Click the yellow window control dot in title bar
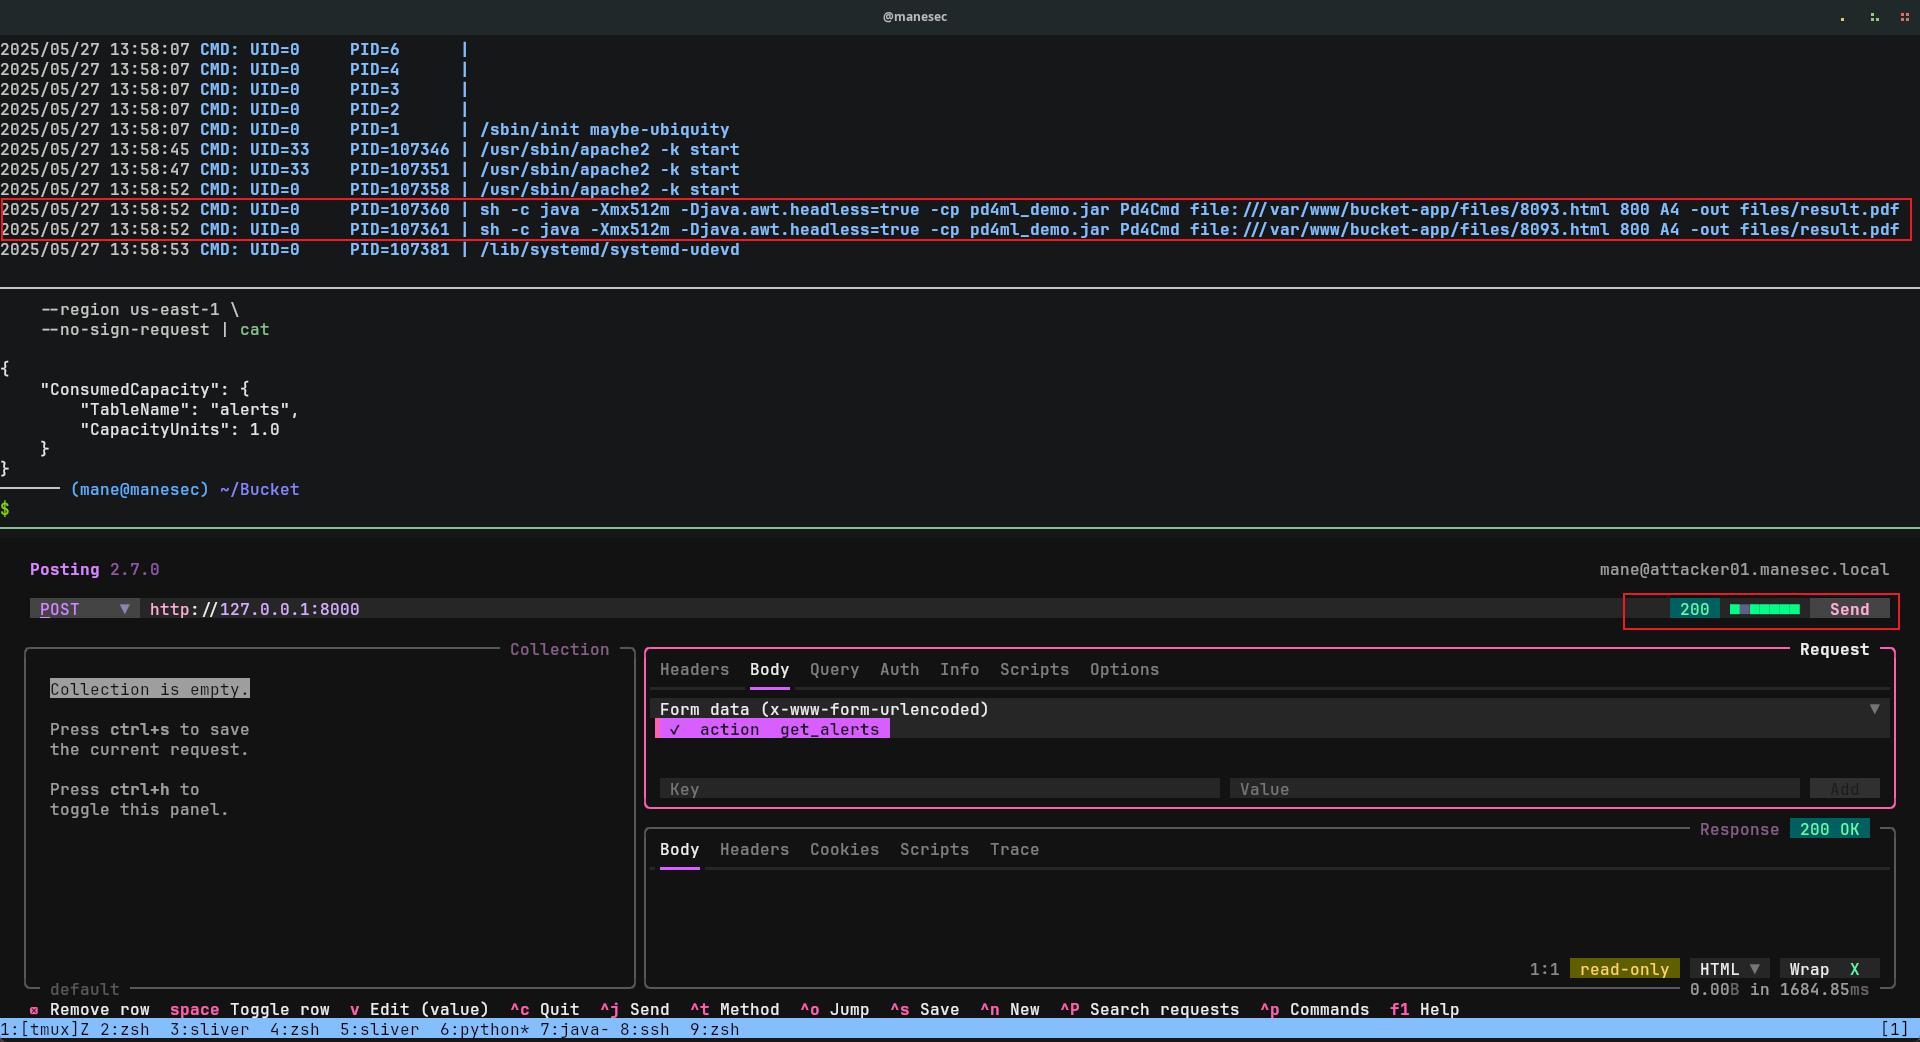Screen dimensions: 1920x1042 tap(1842, 18)
